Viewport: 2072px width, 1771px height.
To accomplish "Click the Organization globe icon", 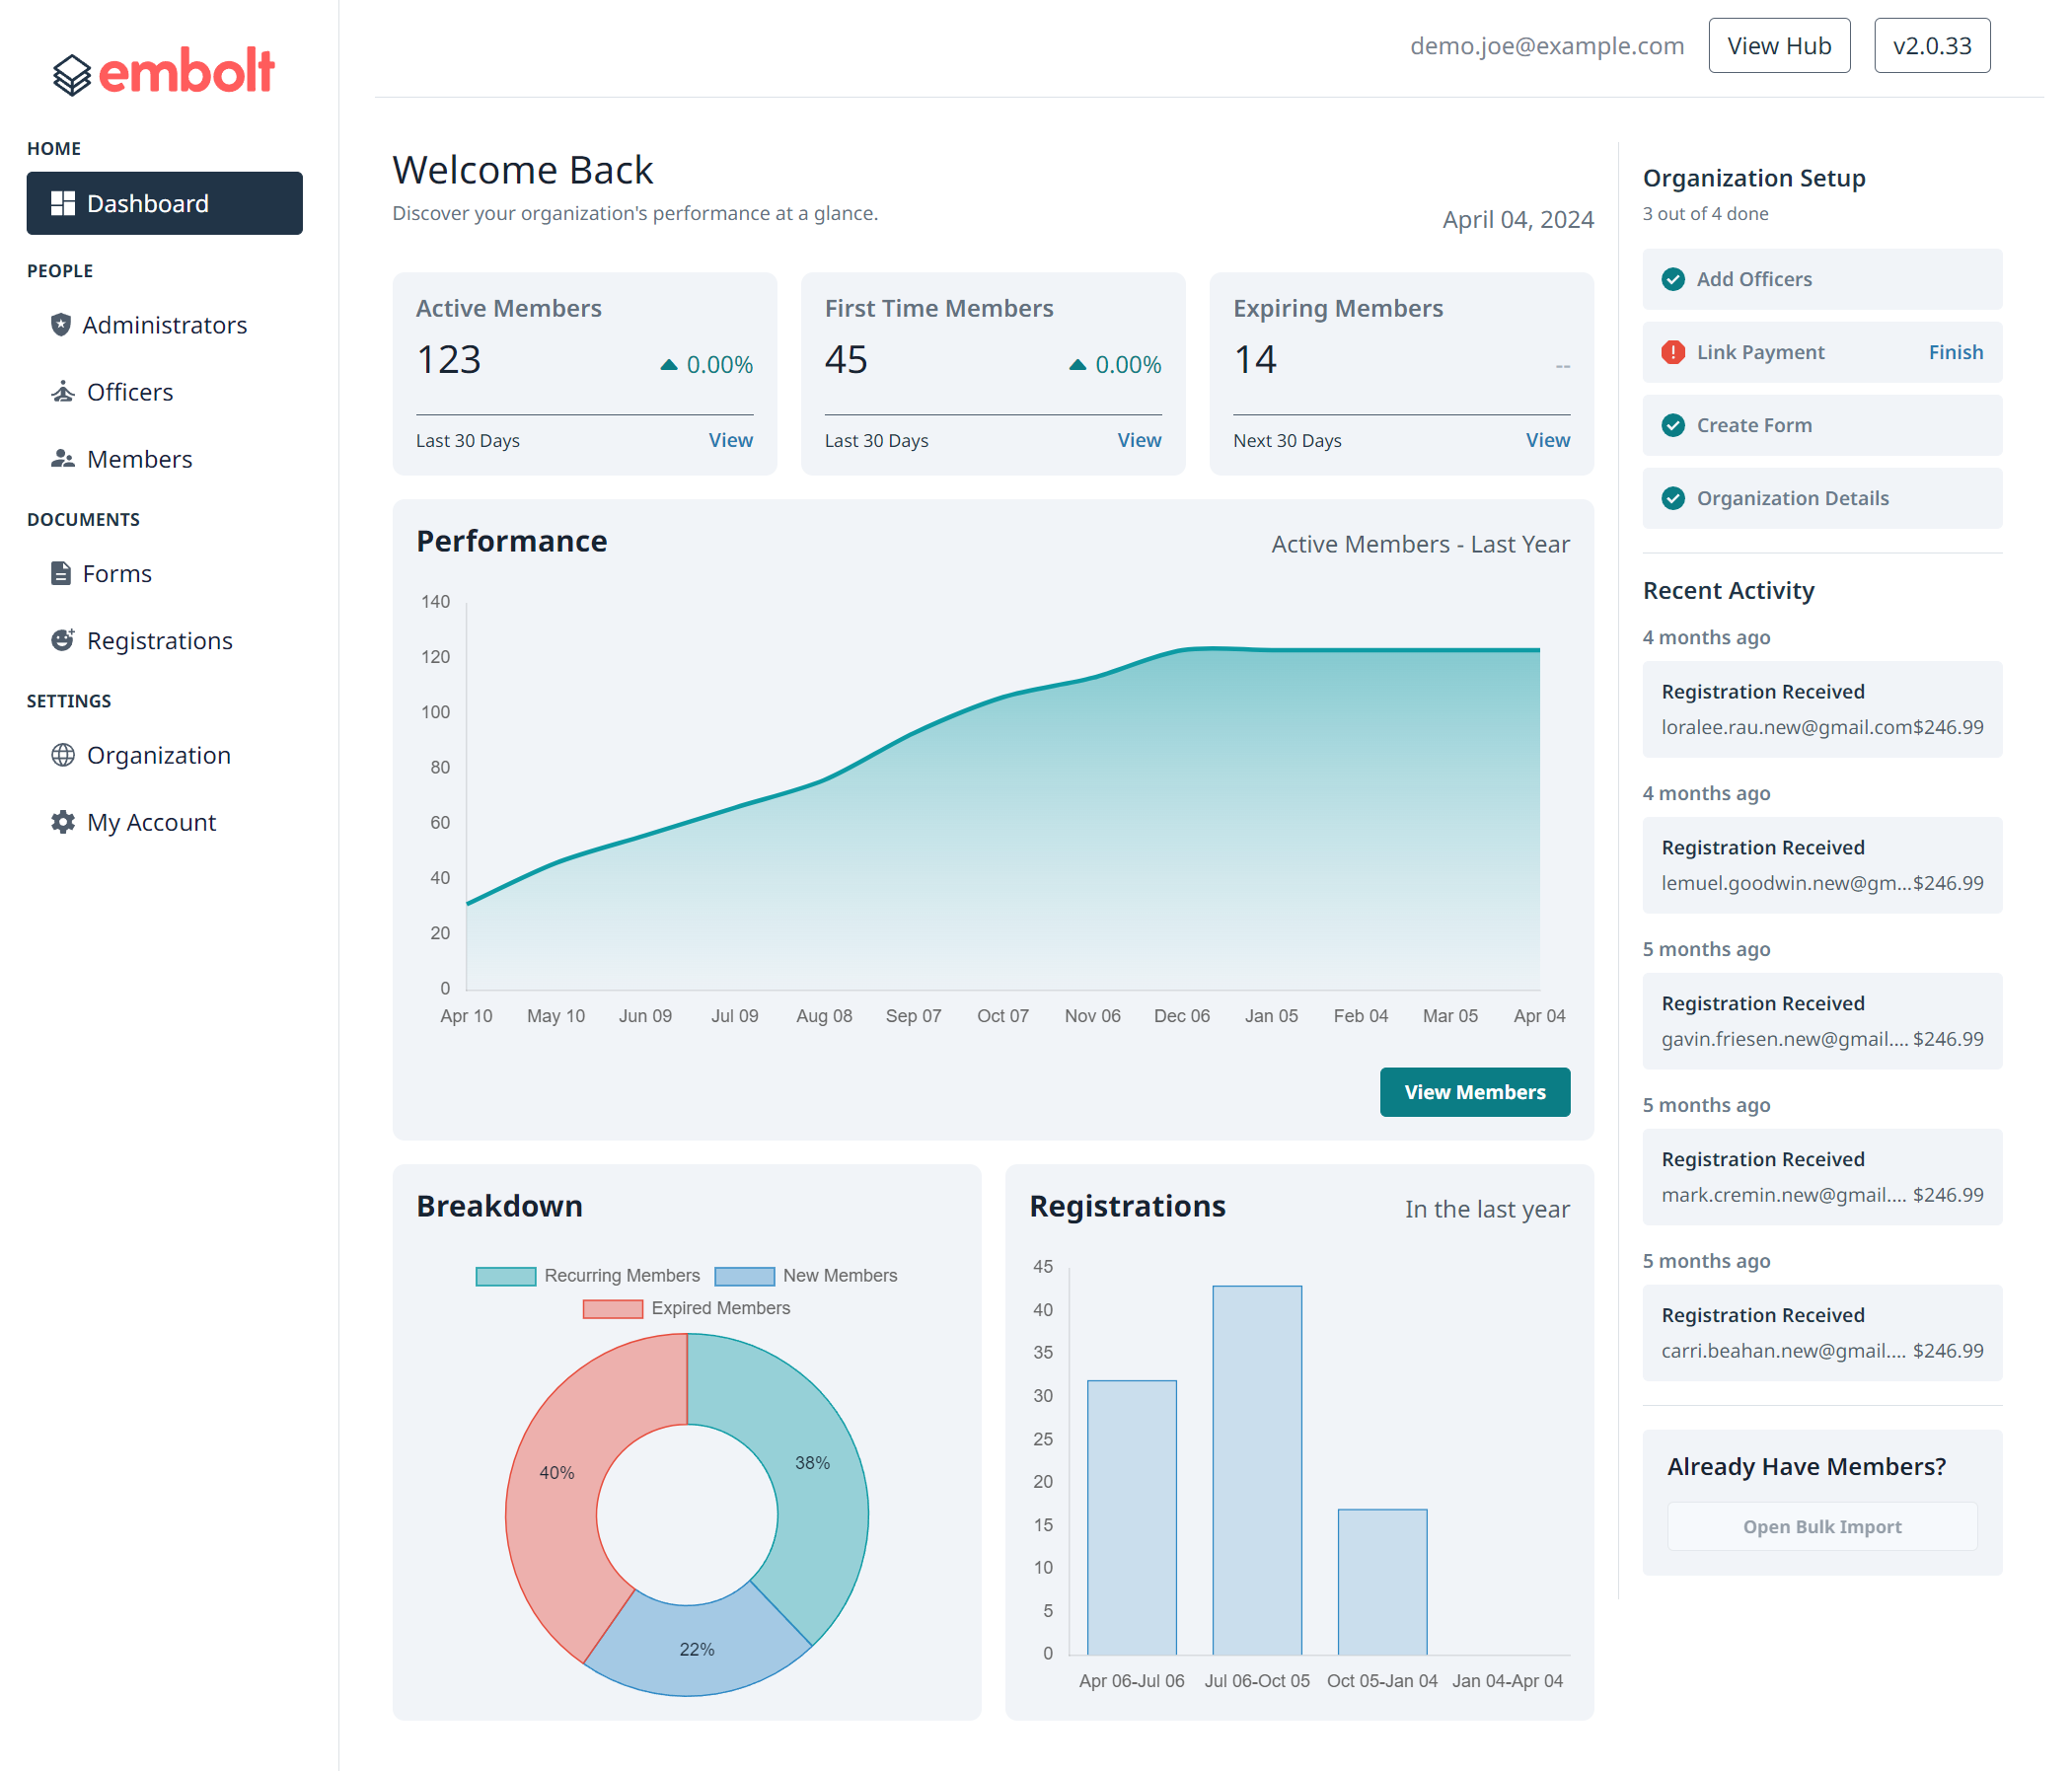I will pos(63,755).
